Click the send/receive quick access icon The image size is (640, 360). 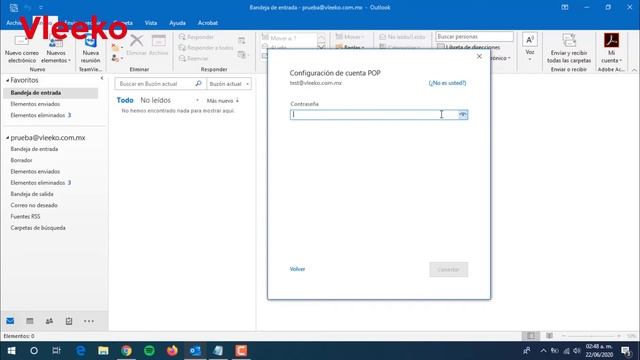point(14,7)
